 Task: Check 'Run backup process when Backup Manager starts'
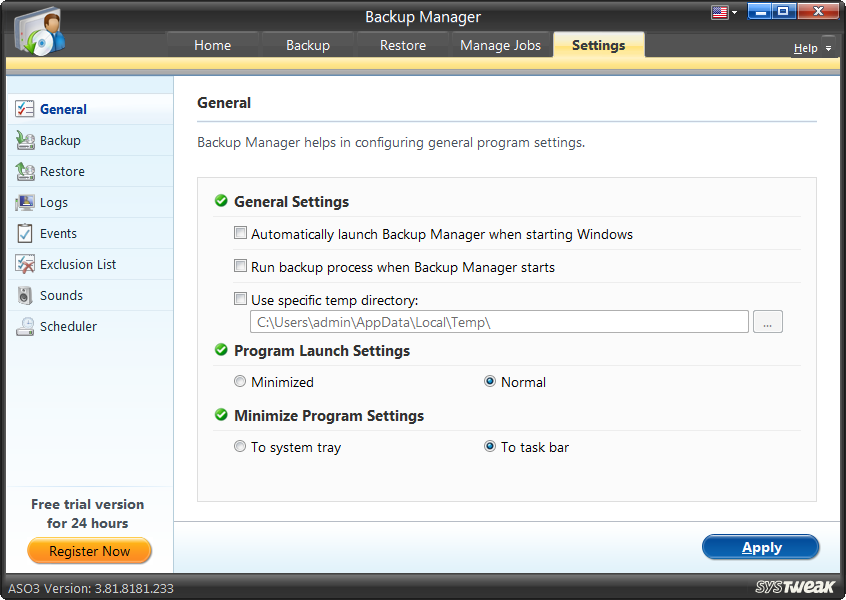(240, 266)
